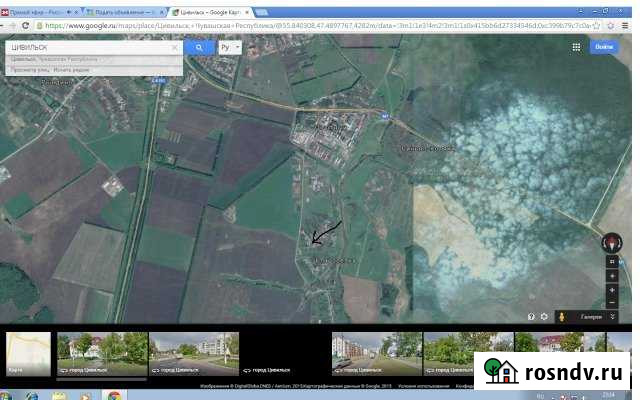Click the Войти sign-in button
The height and width of the screenshot is (400, 640).
pyautogui.click(x=604, y=46)
